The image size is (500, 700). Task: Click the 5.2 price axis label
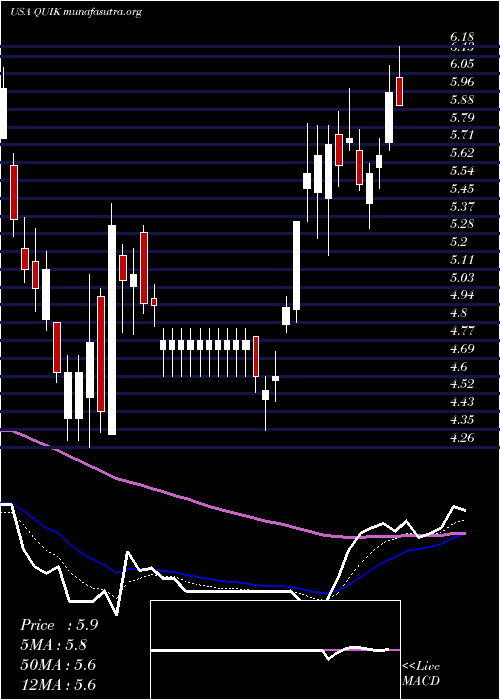coord(458,242)
